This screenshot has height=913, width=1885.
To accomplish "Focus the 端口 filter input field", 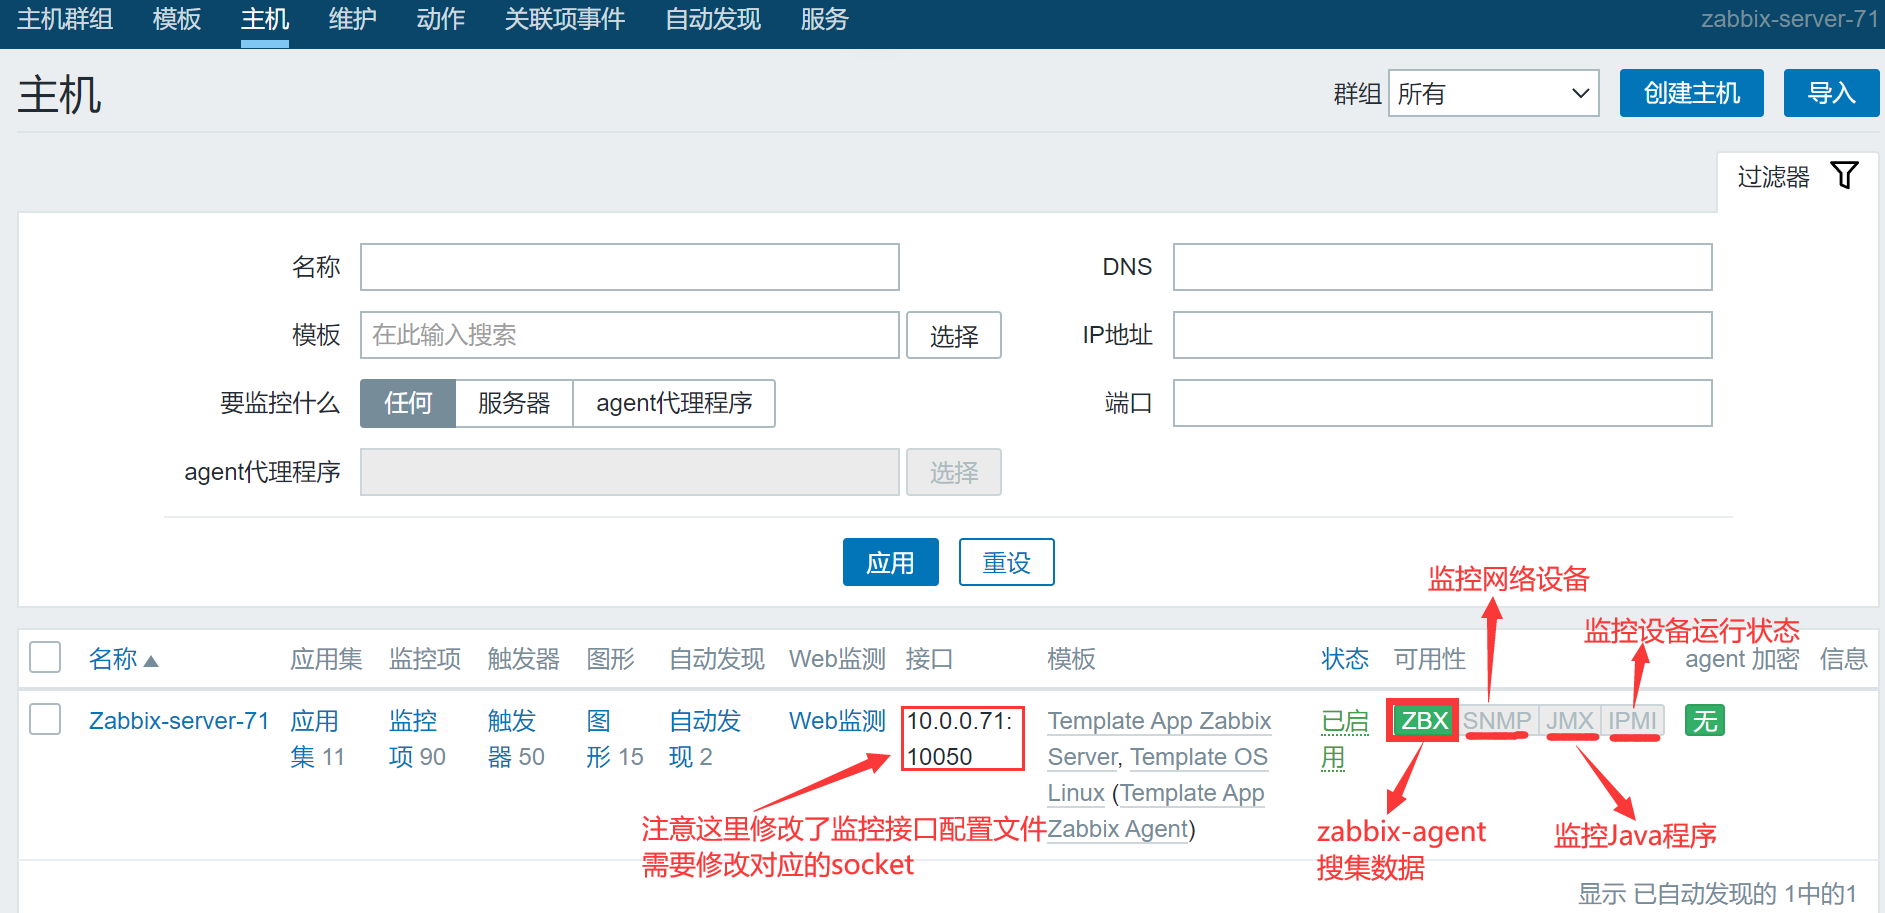I will 1443,403.
